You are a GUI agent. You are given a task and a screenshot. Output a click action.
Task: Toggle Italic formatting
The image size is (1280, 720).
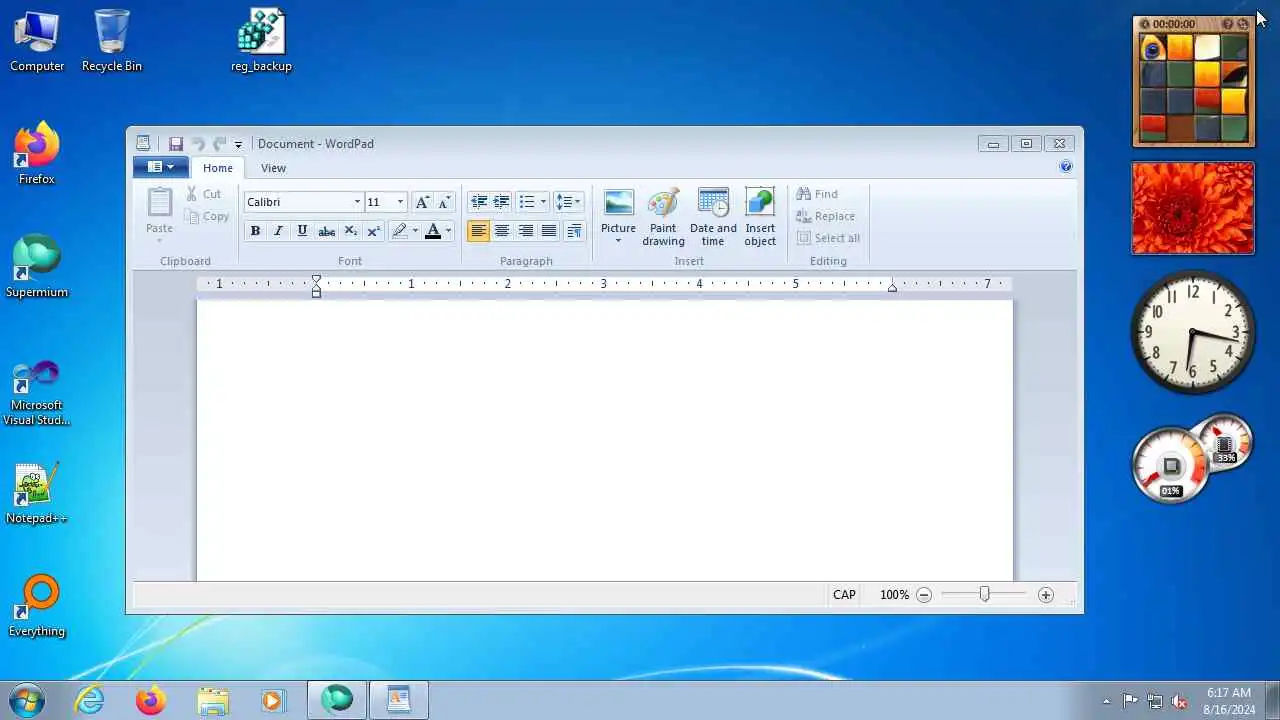278,231
